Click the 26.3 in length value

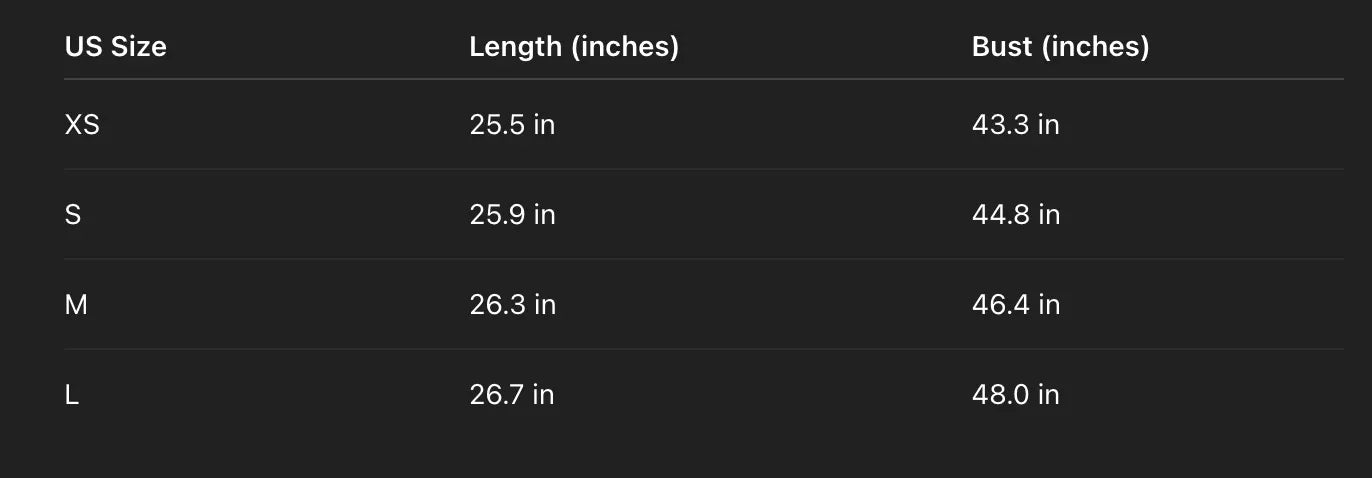click(512, 305)
